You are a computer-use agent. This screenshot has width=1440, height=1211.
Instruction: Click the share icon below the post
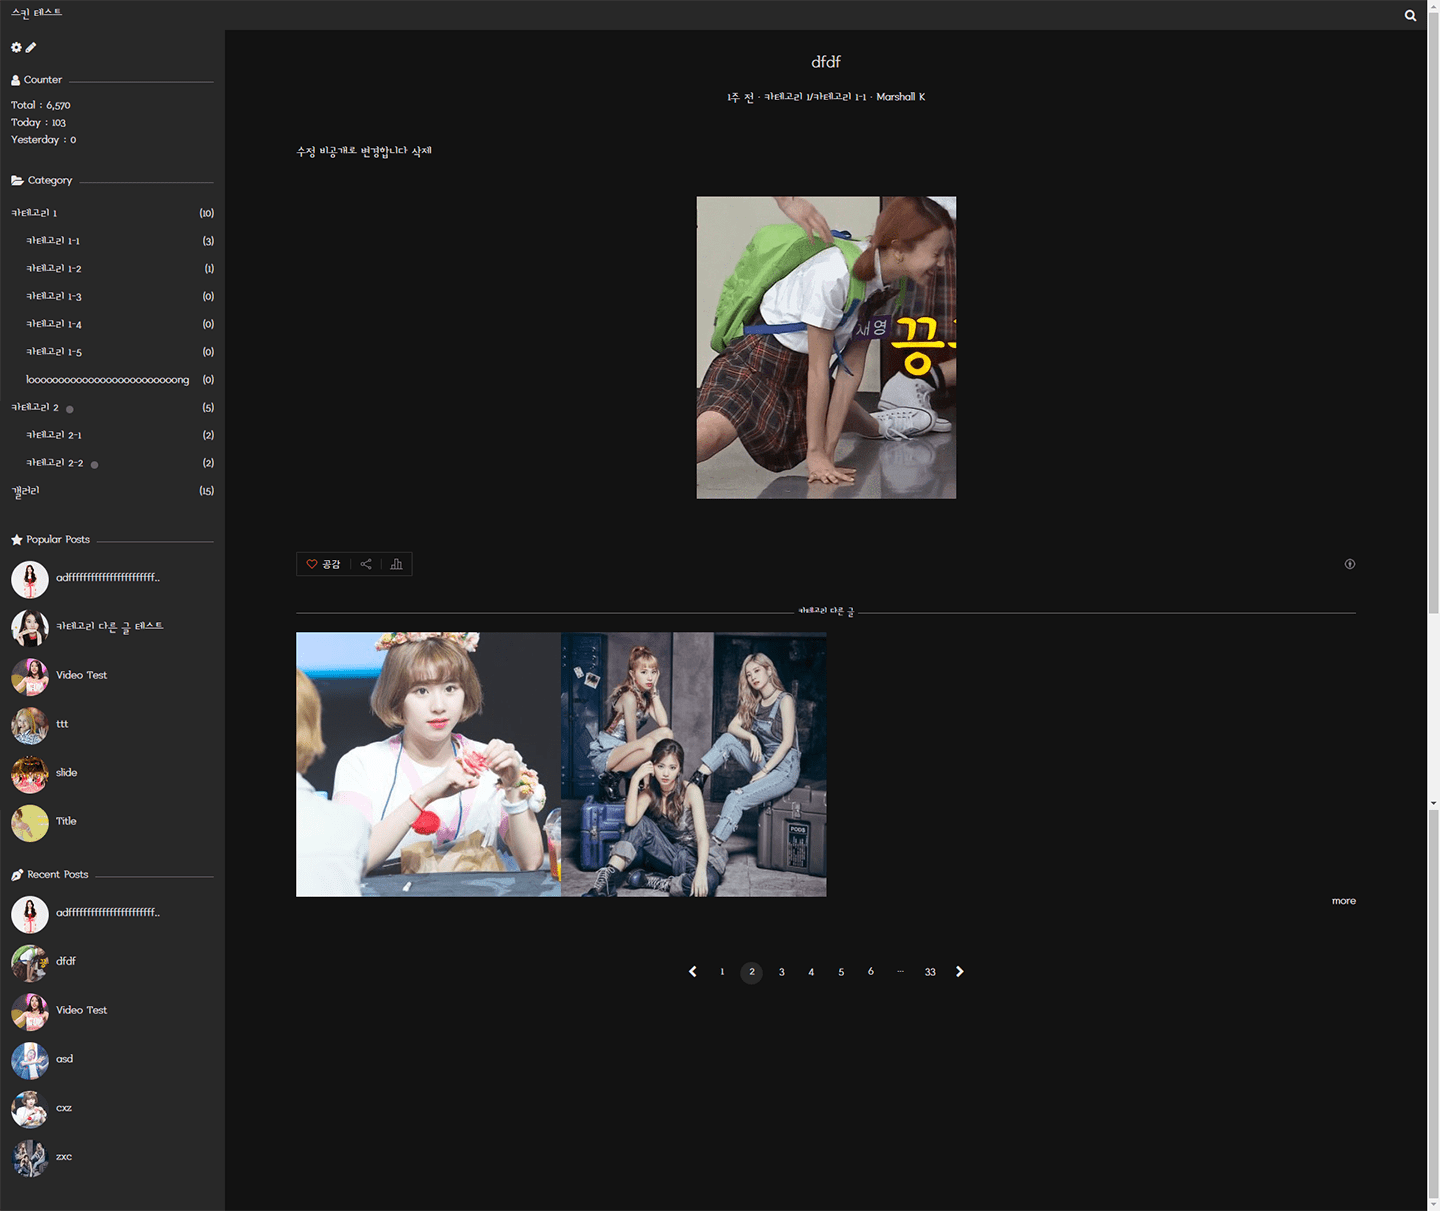click(x=366, y=564)
